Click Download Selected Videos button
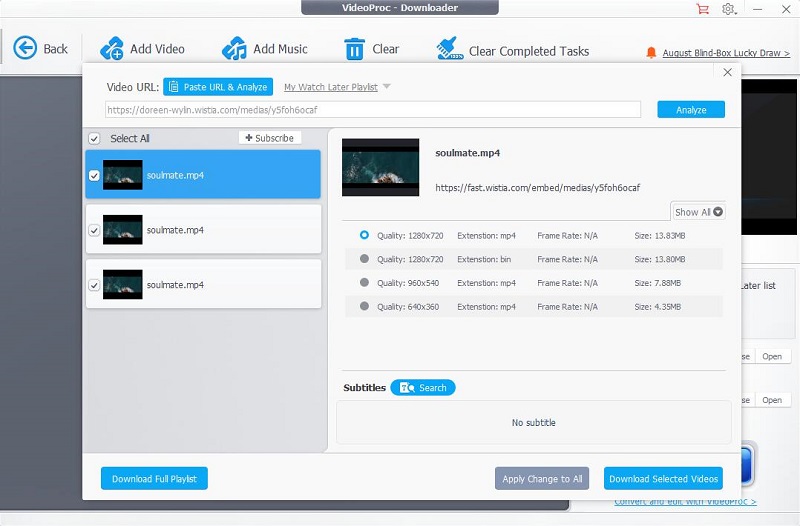 [663, 479]
